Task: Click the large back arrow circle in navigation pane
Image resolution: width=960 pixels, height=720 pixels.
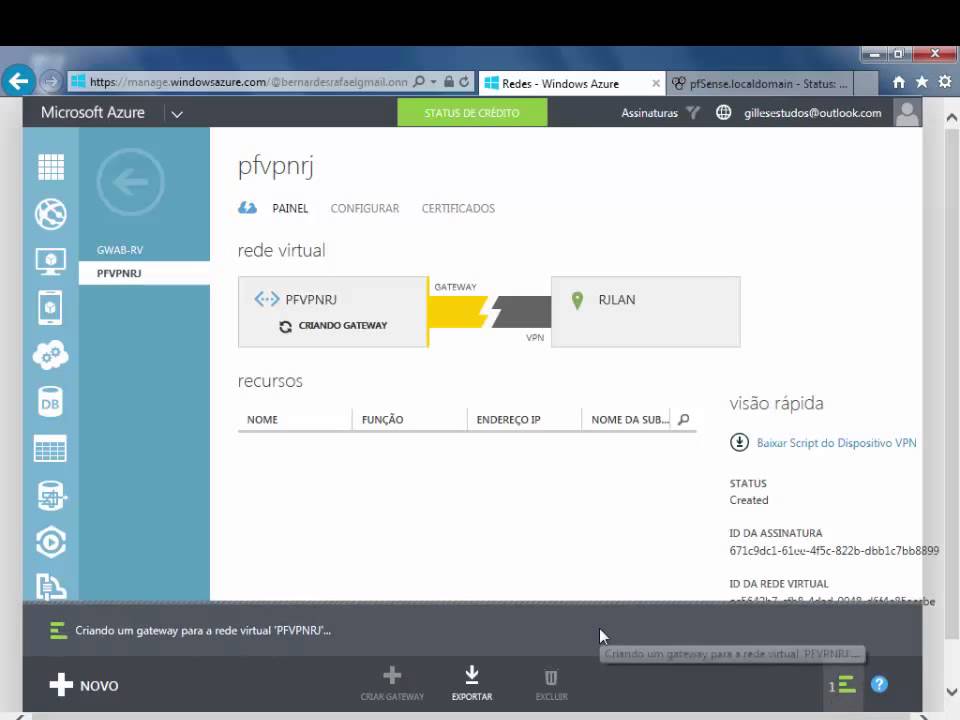Action: [x=130, y=182]
